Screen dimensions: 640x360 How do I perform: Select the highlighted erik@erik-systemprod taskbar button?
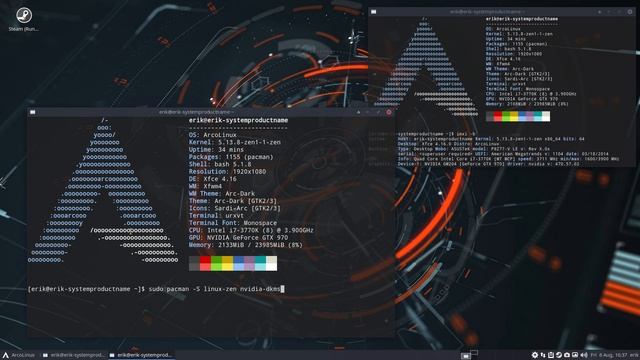point(141,355)
